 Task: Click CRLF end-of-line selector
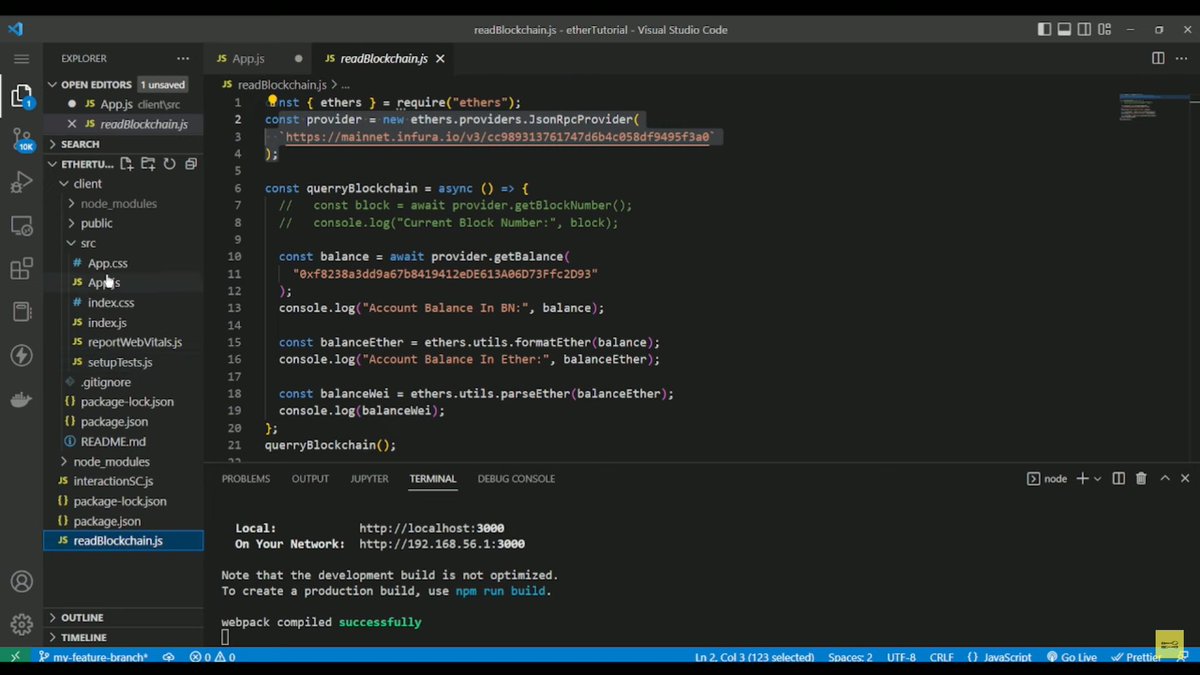(x=942, y=657)
